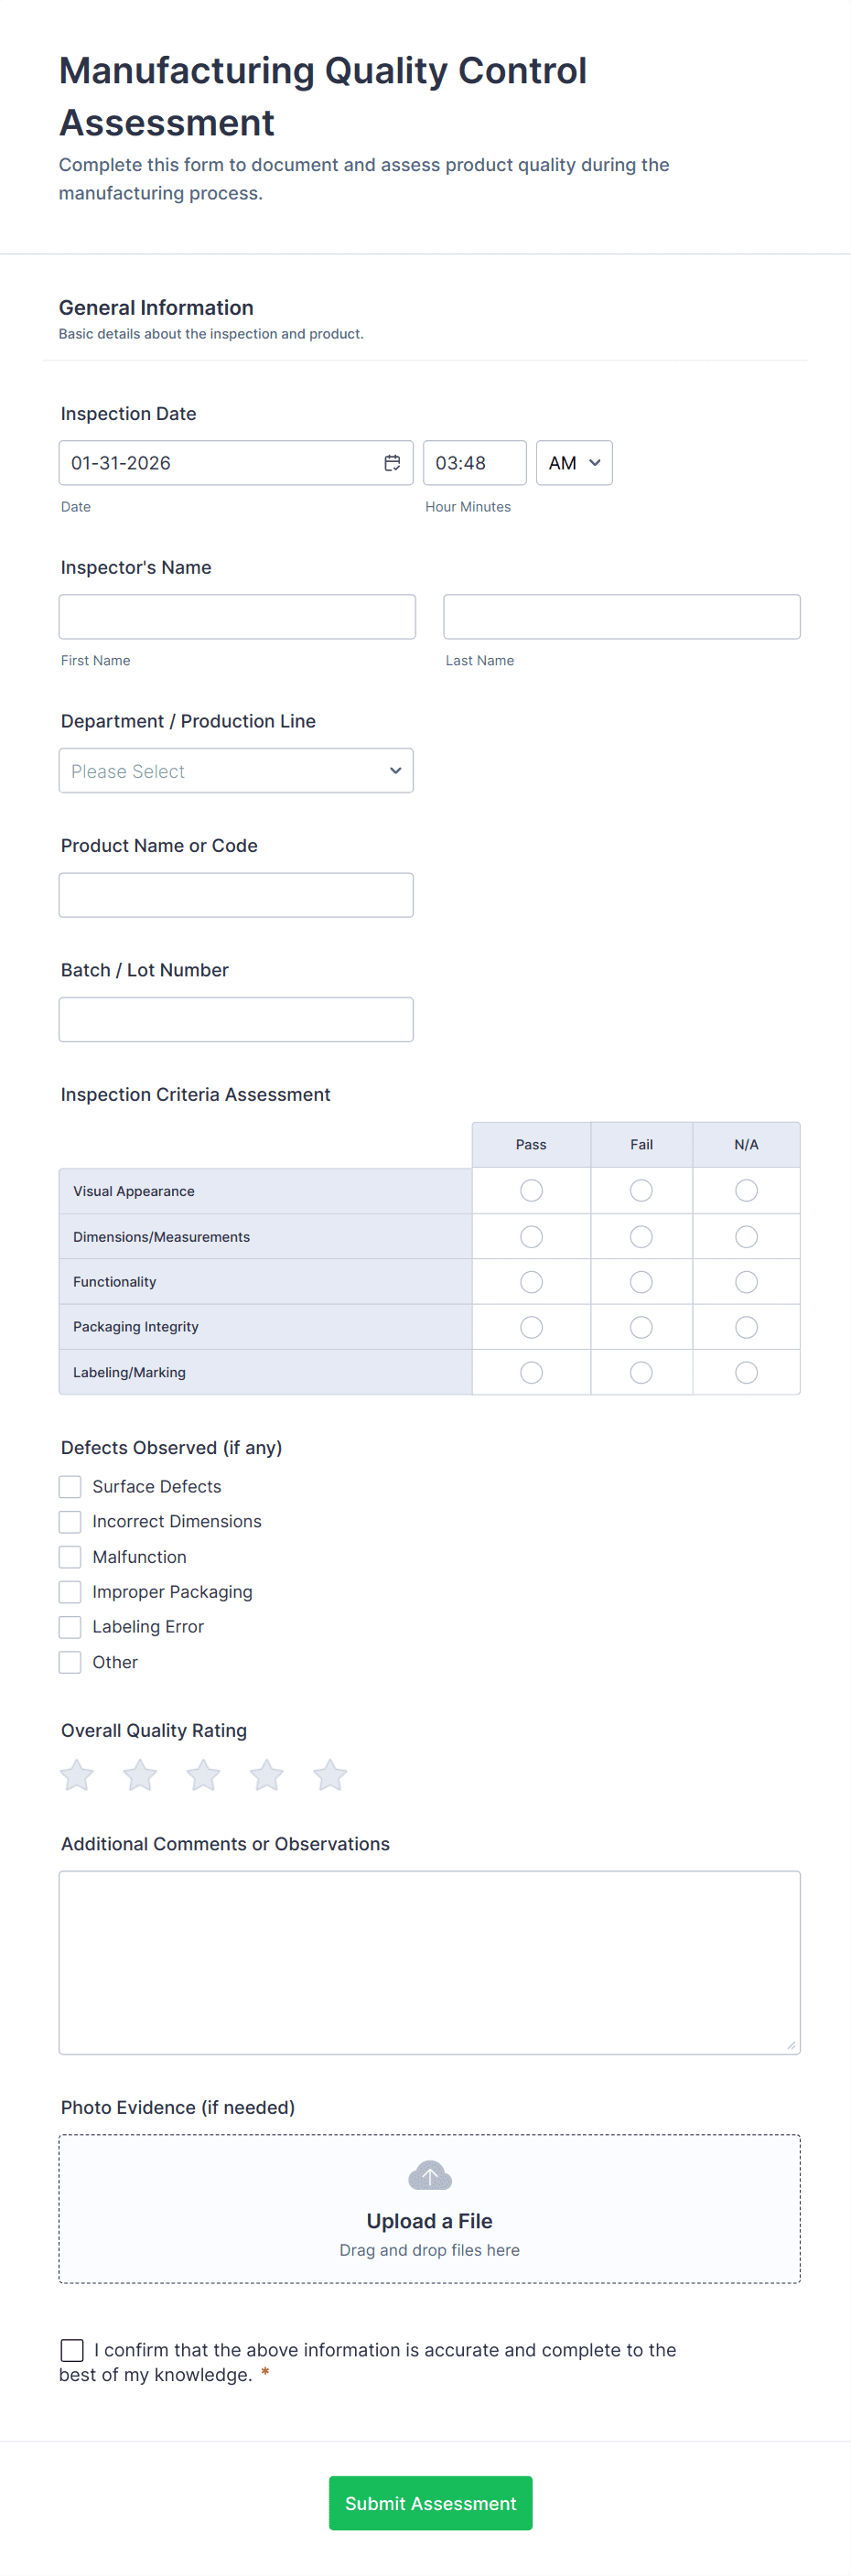The image size is (851, 2576).
Task: Expand the Department / Production Line dropdown
Action: [x=236, y=771]
